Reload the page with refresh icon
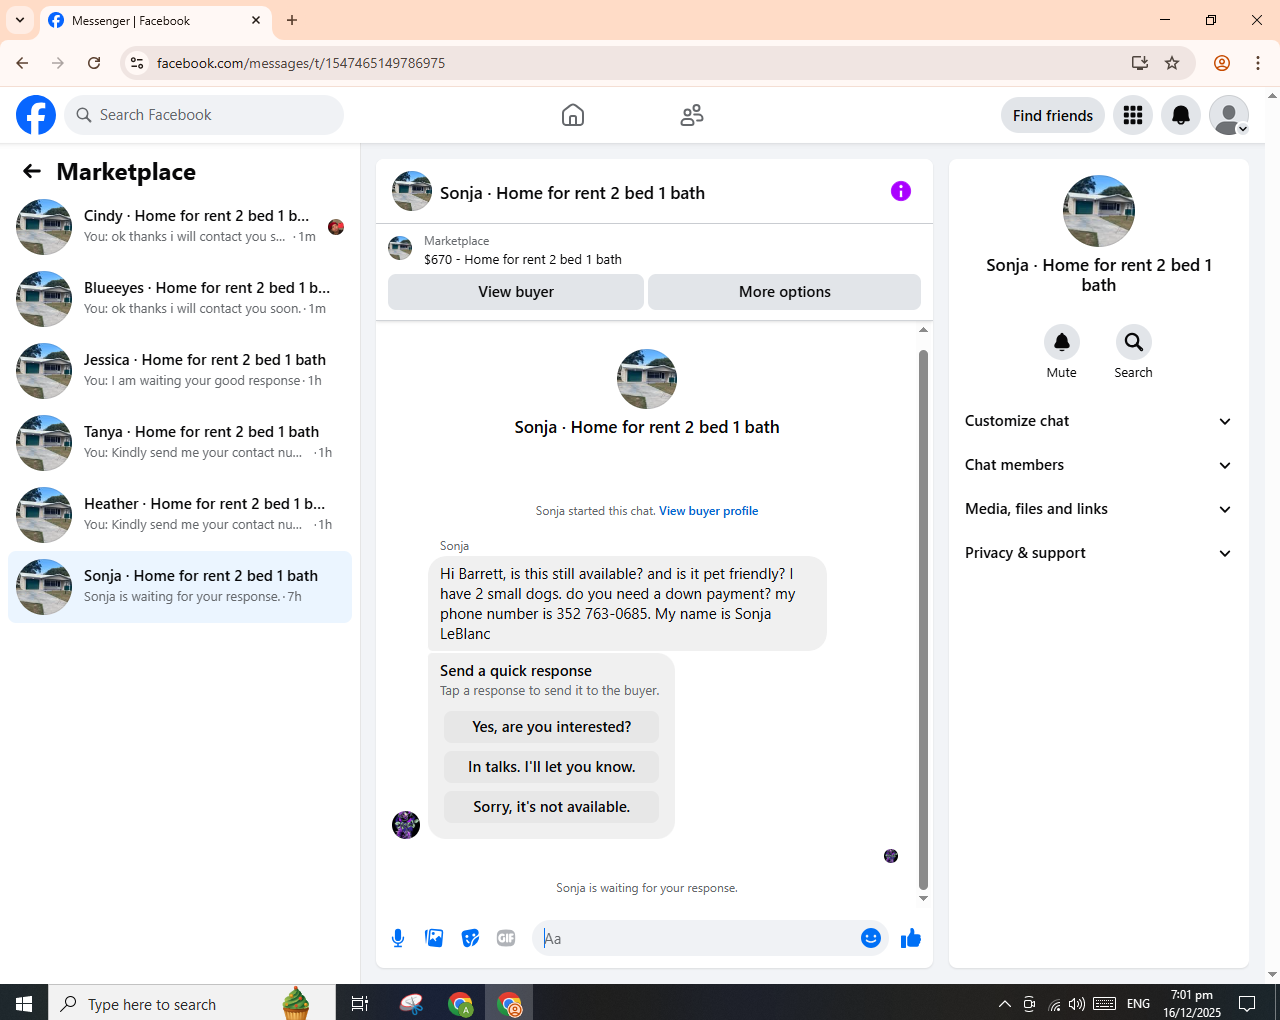Viewport: 1280px width, 1020px height. pos(94,63)
